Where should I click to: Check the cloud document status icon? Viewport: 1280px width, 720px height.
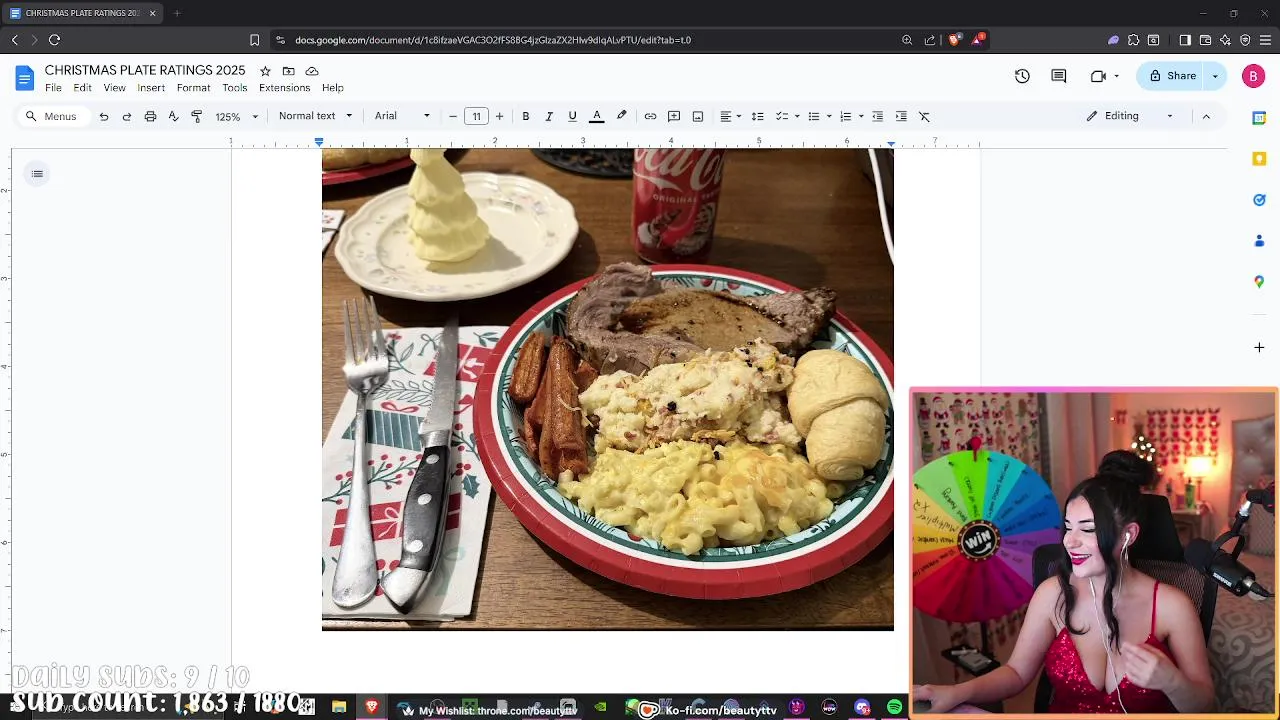point(312,71)
